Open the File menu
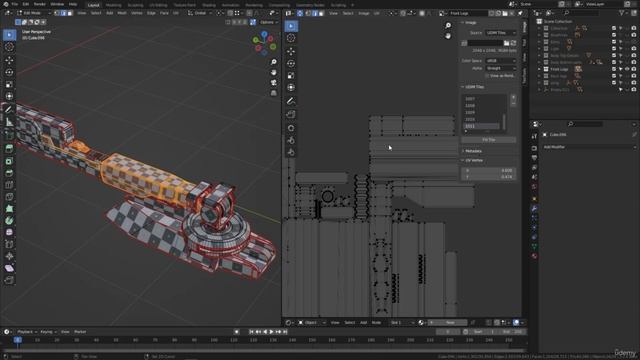Screen dimensions: 640x360 14,4
